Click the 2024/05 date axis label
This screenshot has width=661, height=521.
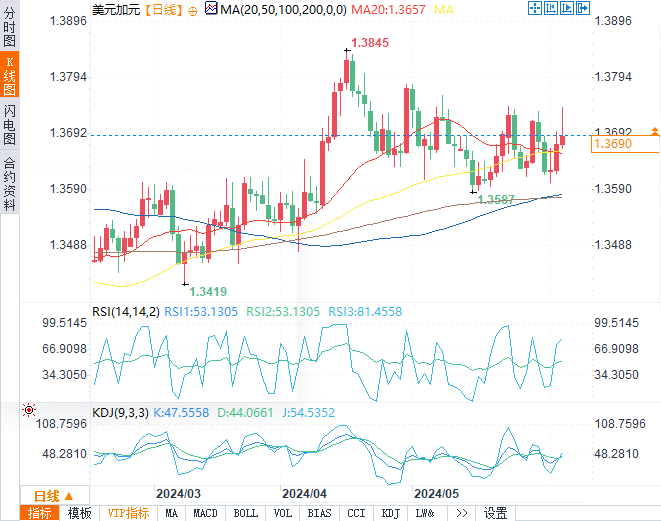point(436,494)
